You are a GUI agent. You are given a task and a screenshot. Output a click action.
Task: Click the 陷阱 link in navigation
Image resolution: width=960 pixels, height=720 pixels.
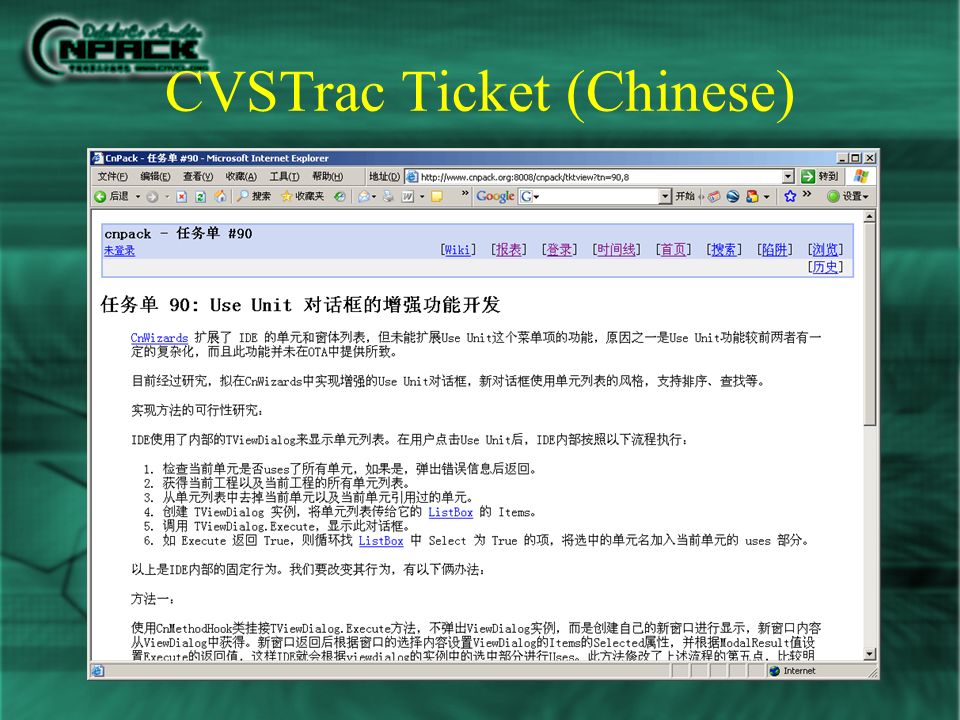click(x=774, y=250)
